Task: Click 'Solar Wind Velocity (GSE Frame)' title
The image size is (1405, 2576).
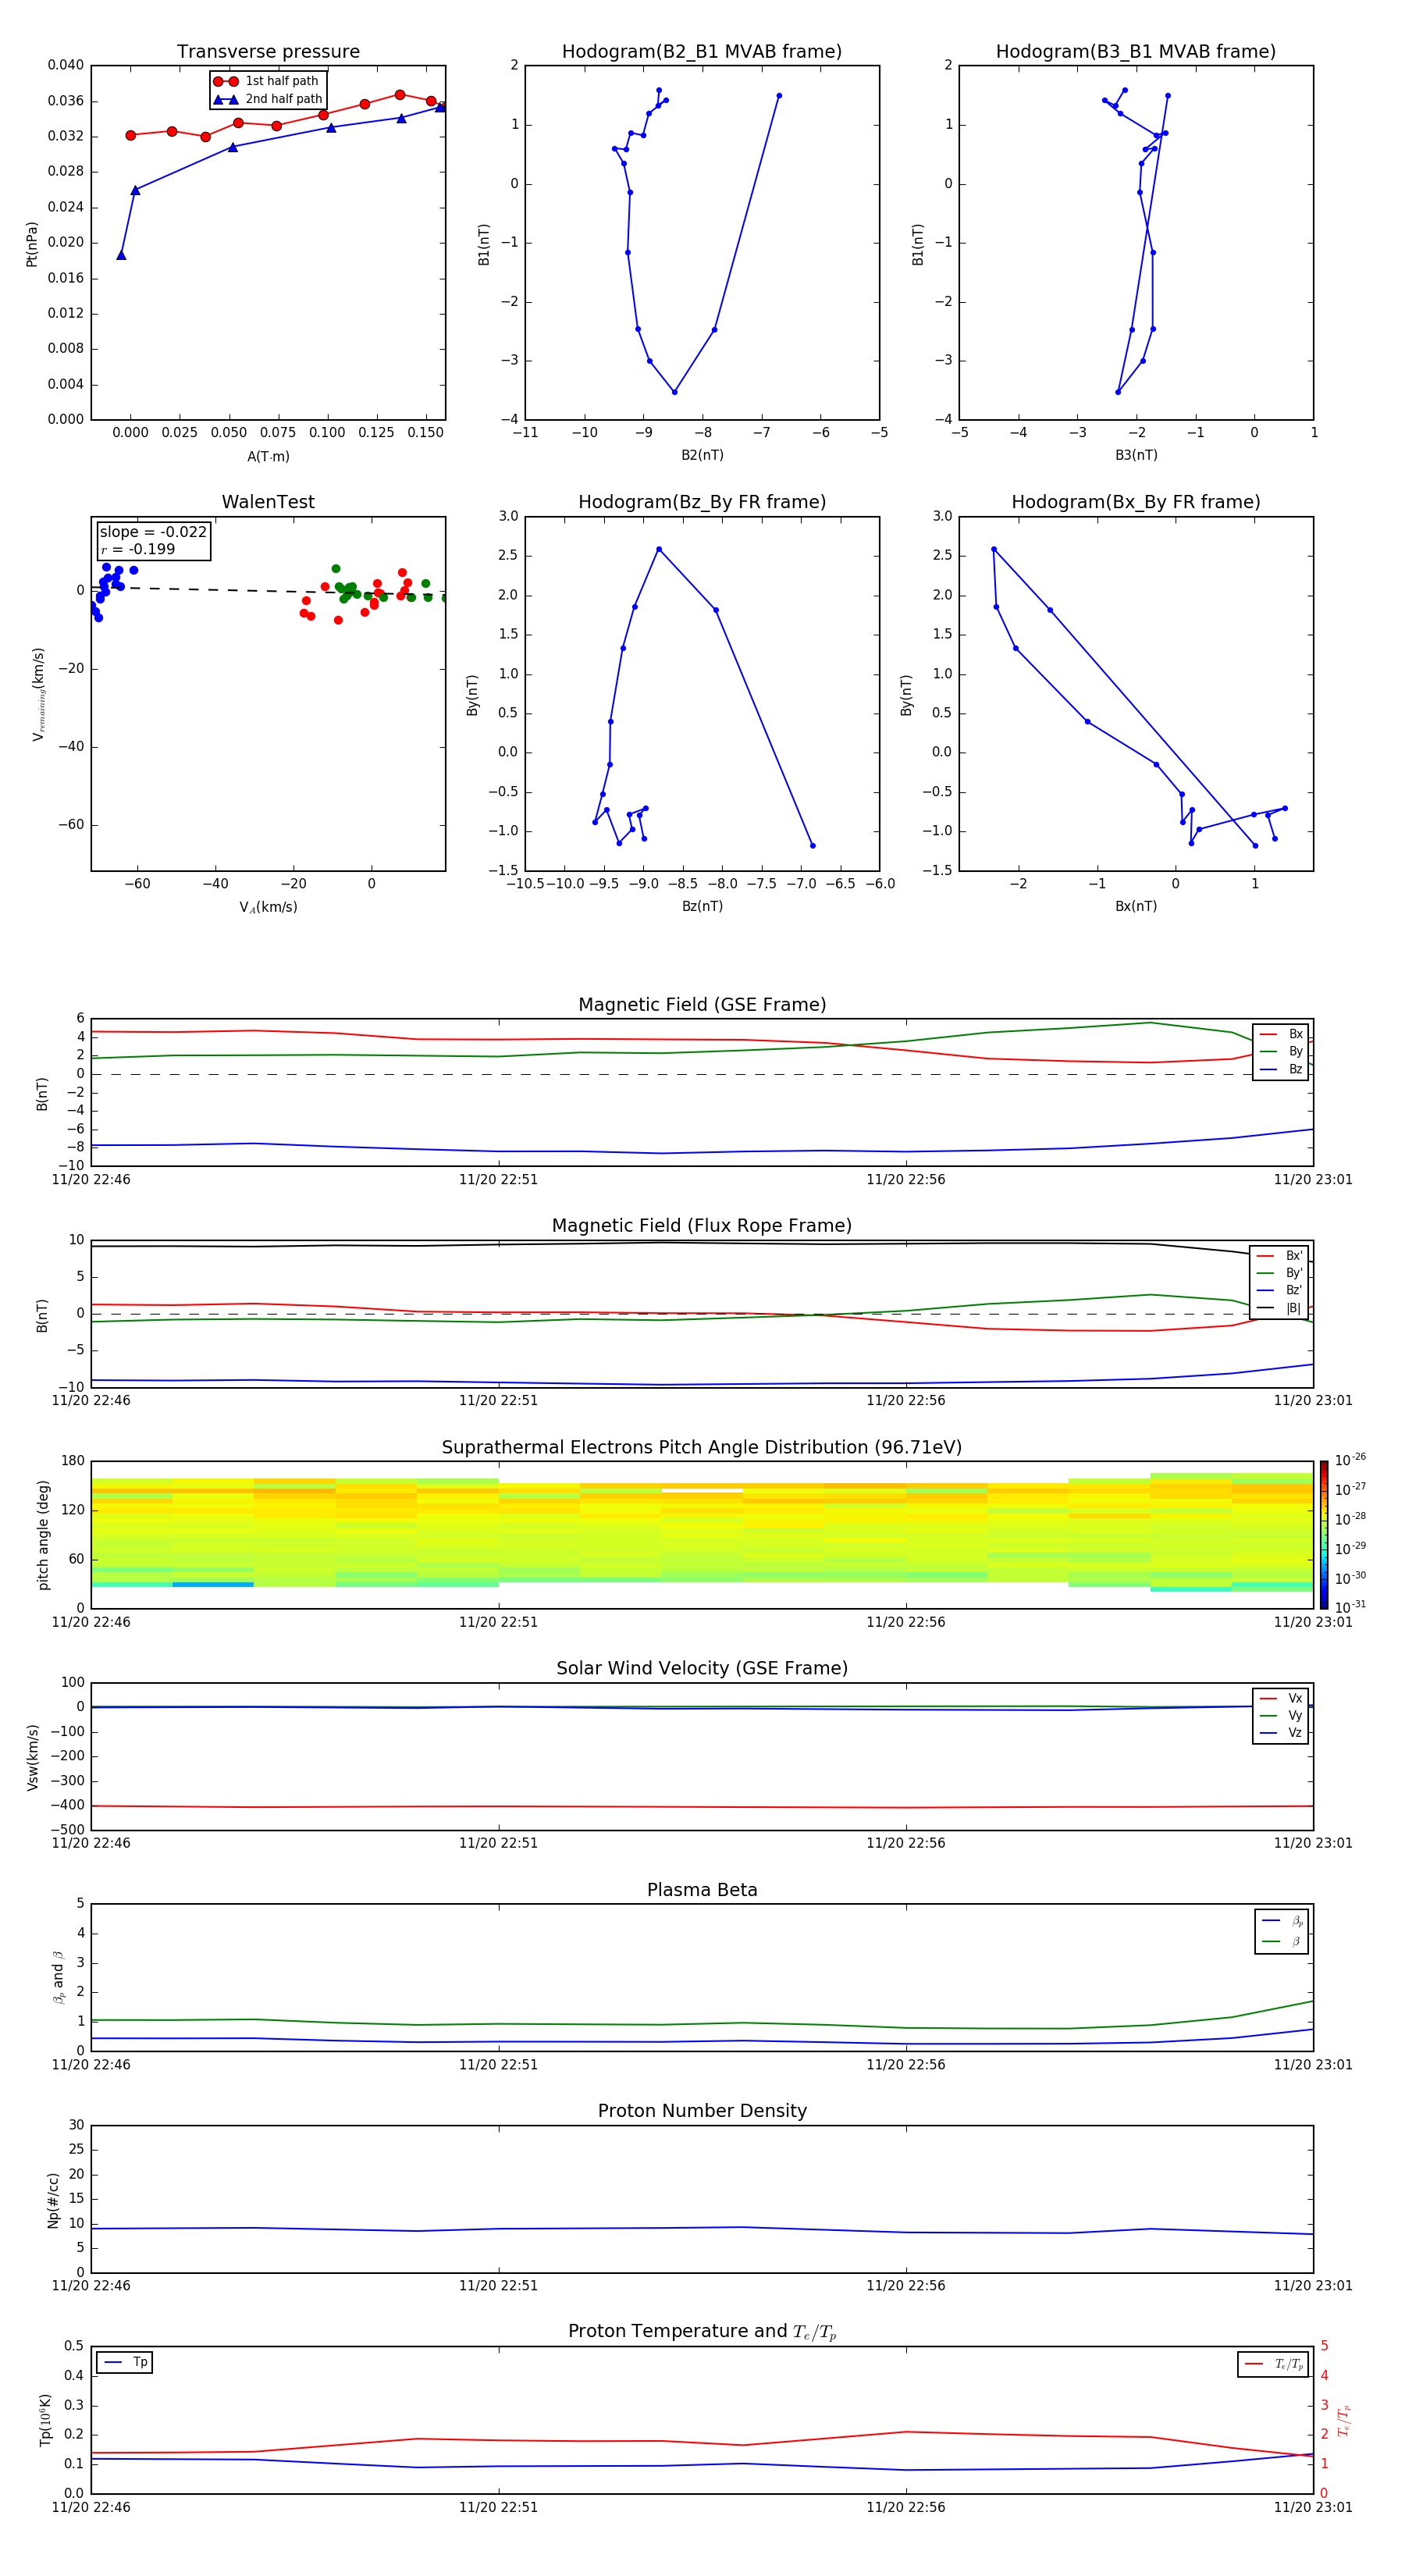Action: click(x=702, y=1668)
